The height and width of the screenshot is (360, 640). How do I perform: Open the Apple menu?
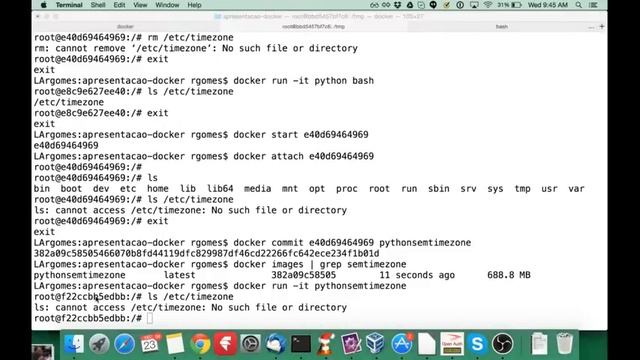44,5
